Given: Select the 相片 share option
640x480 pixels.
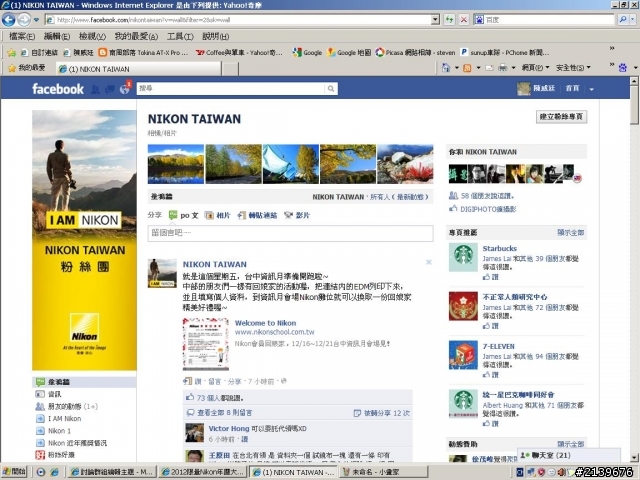Looking at the screenshot, I should click(218, 215).
